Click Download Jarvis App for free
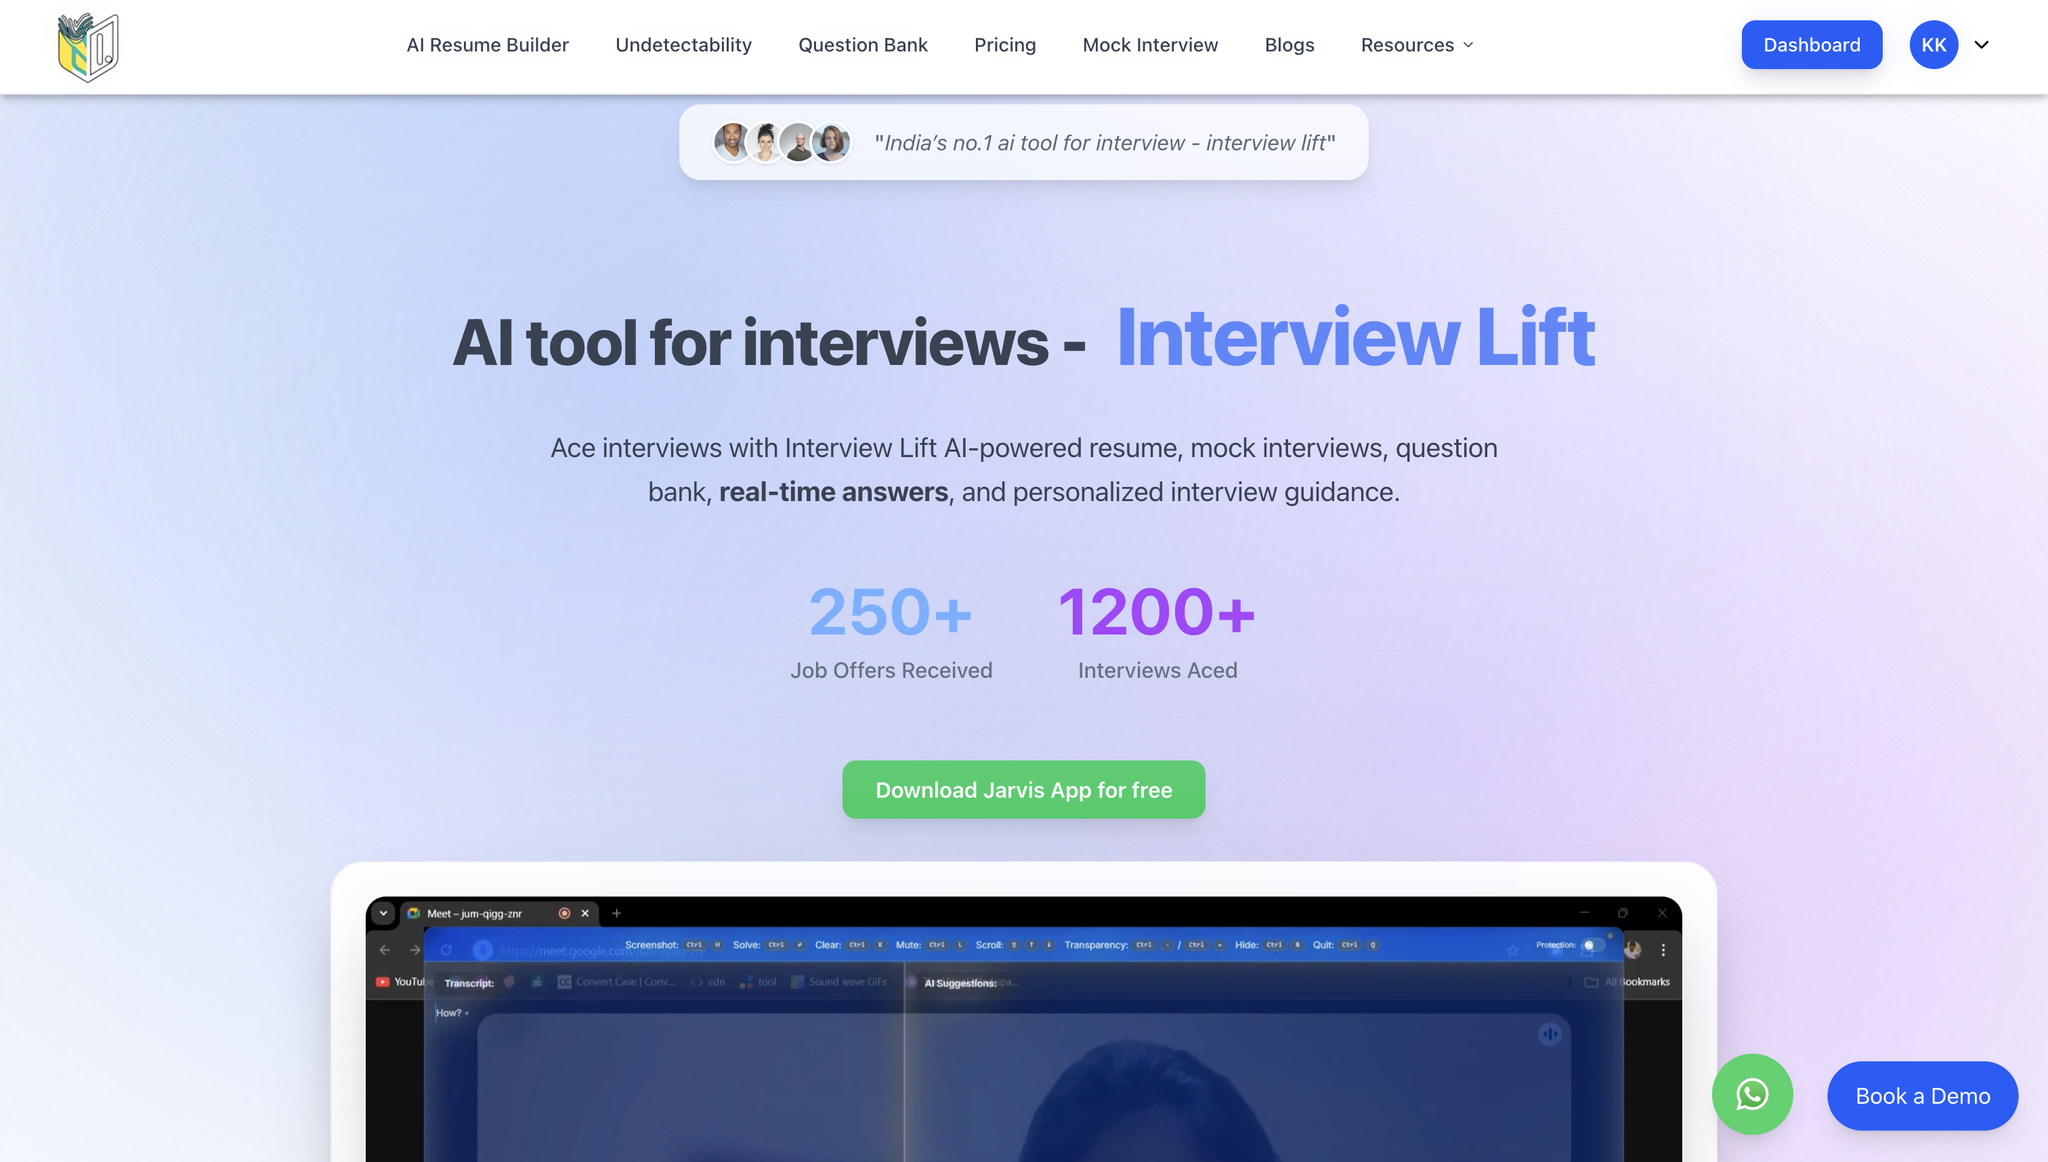The image size is (2048, 1162). pyautogui.click(x=1023, y=790)
